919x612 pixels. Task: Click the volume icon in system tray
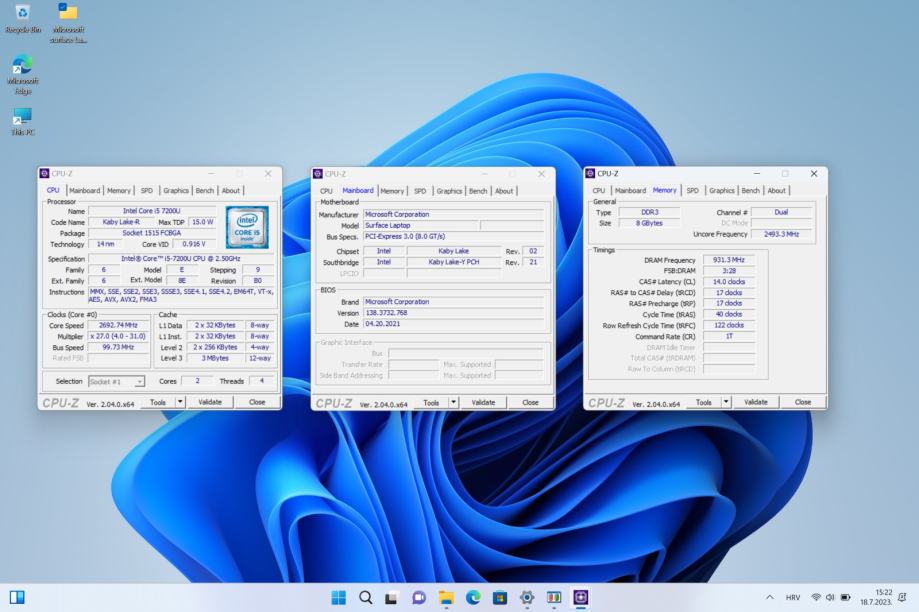[x=830, y=597]
